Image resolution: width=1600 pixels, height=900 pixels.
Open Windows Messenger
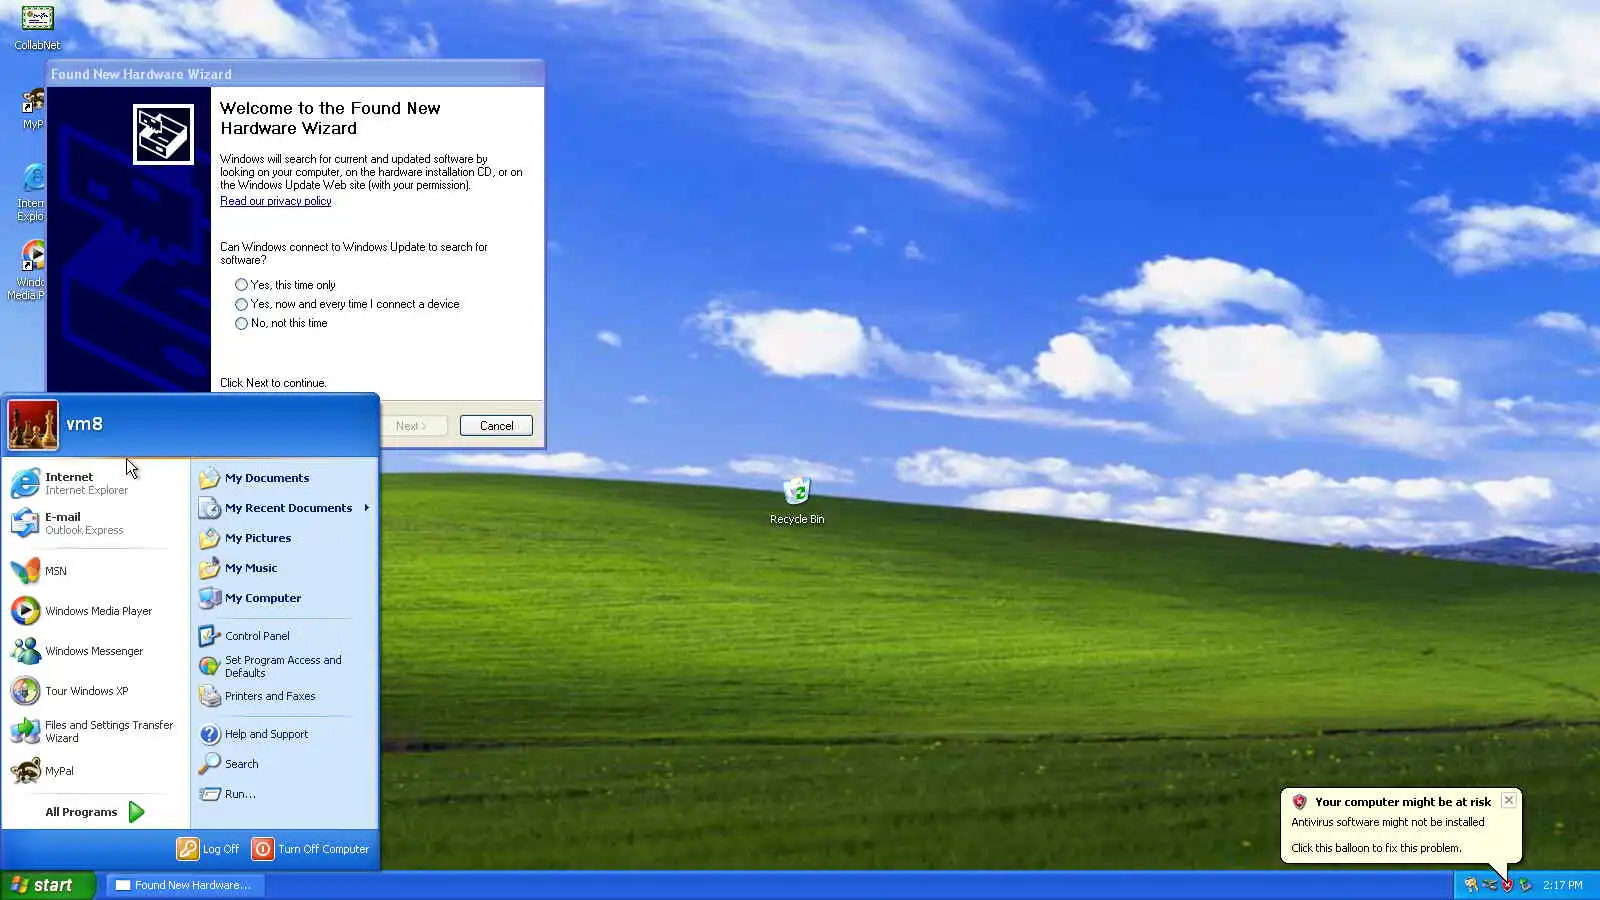click(x=95, y=651)
